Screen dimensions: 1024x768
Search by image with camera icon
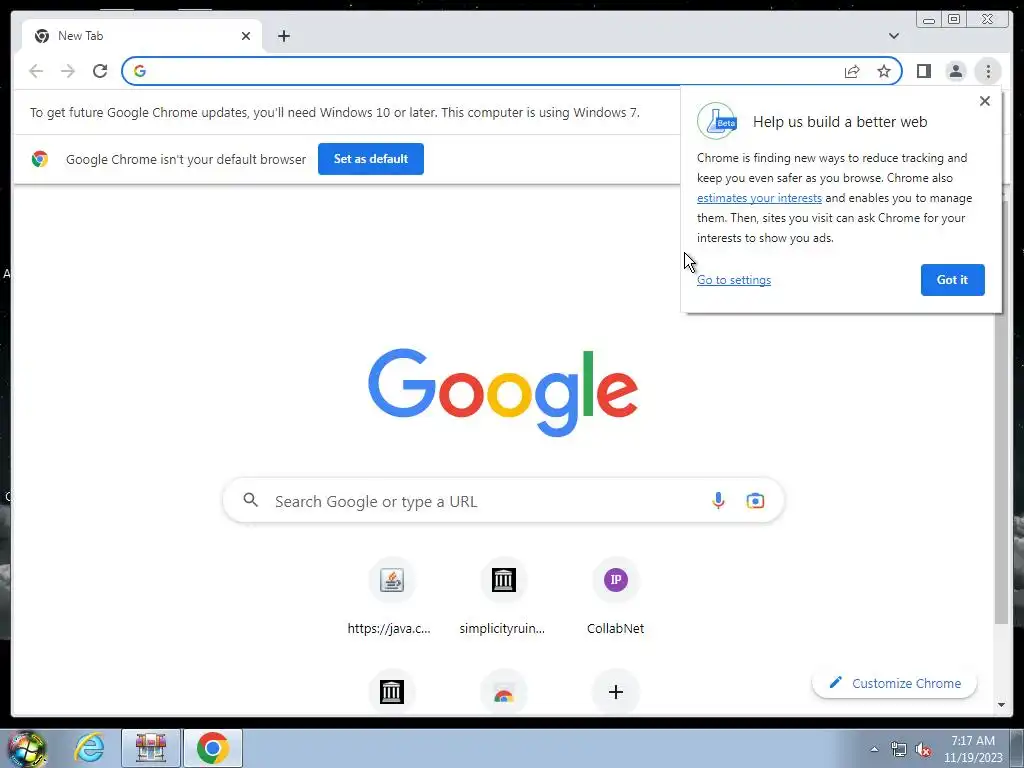(x=755, y=500)
